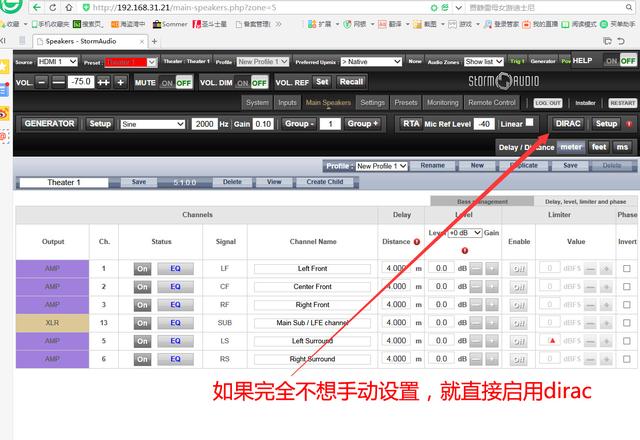Viewport: 640px width, 440px height.
Task: Go back in the browser
Action: click(37, 7)
